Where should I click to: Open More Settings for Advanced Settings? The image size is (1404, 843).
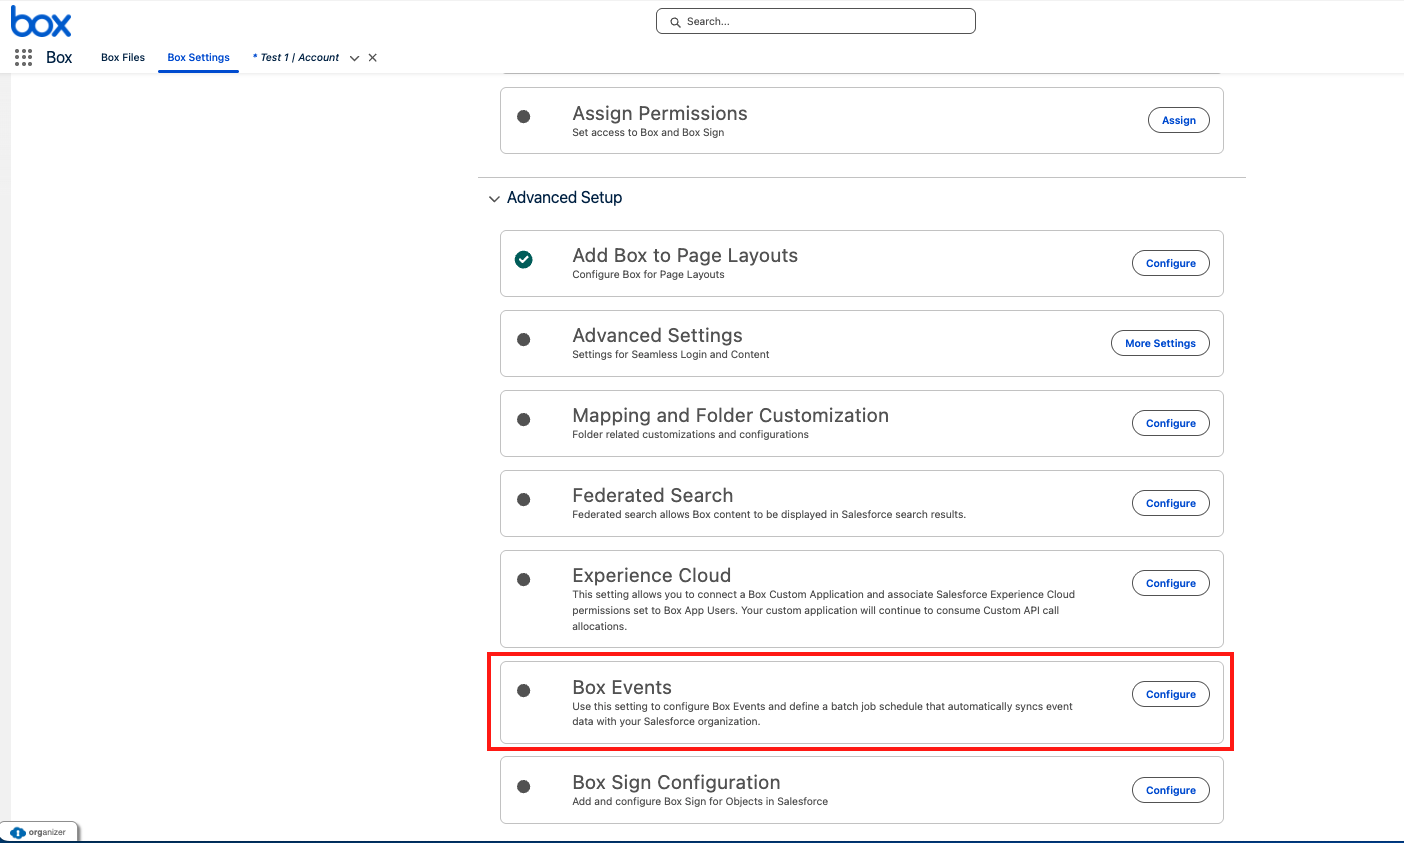click(x=1160, y=344)
